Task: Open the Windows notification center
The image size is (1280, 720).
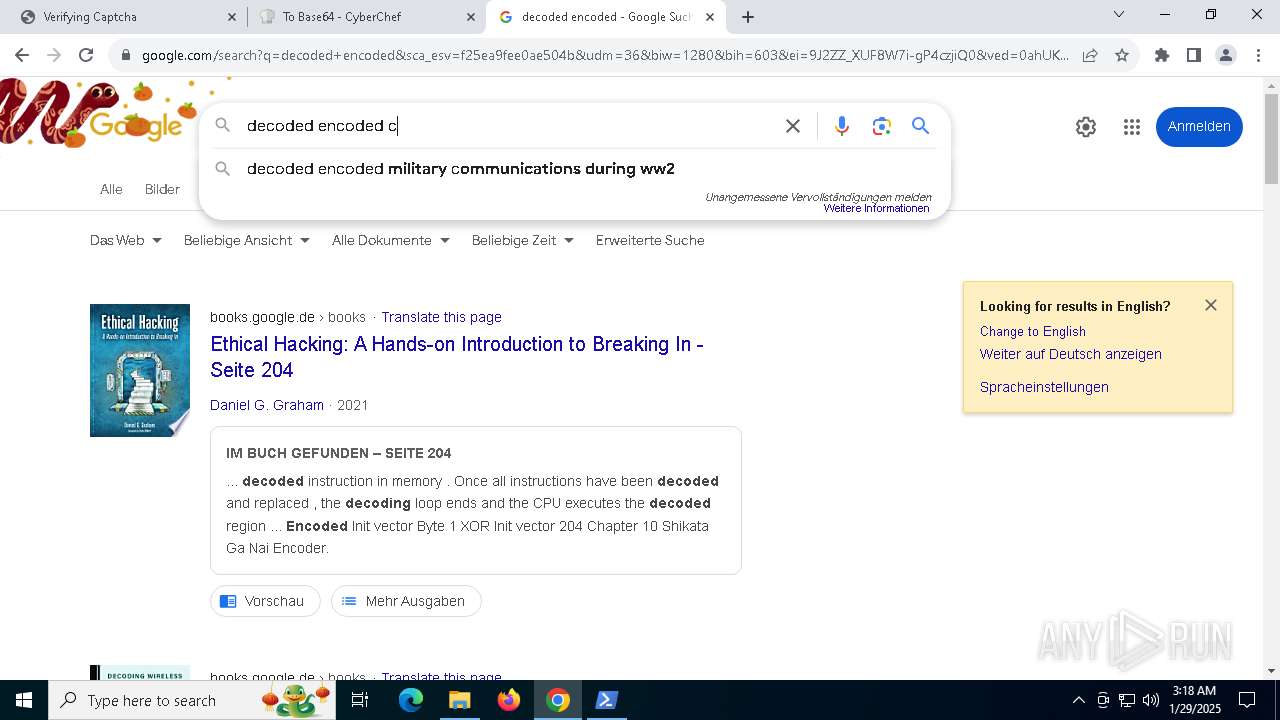Action: pyautogui.click(x=1247, y=700)
